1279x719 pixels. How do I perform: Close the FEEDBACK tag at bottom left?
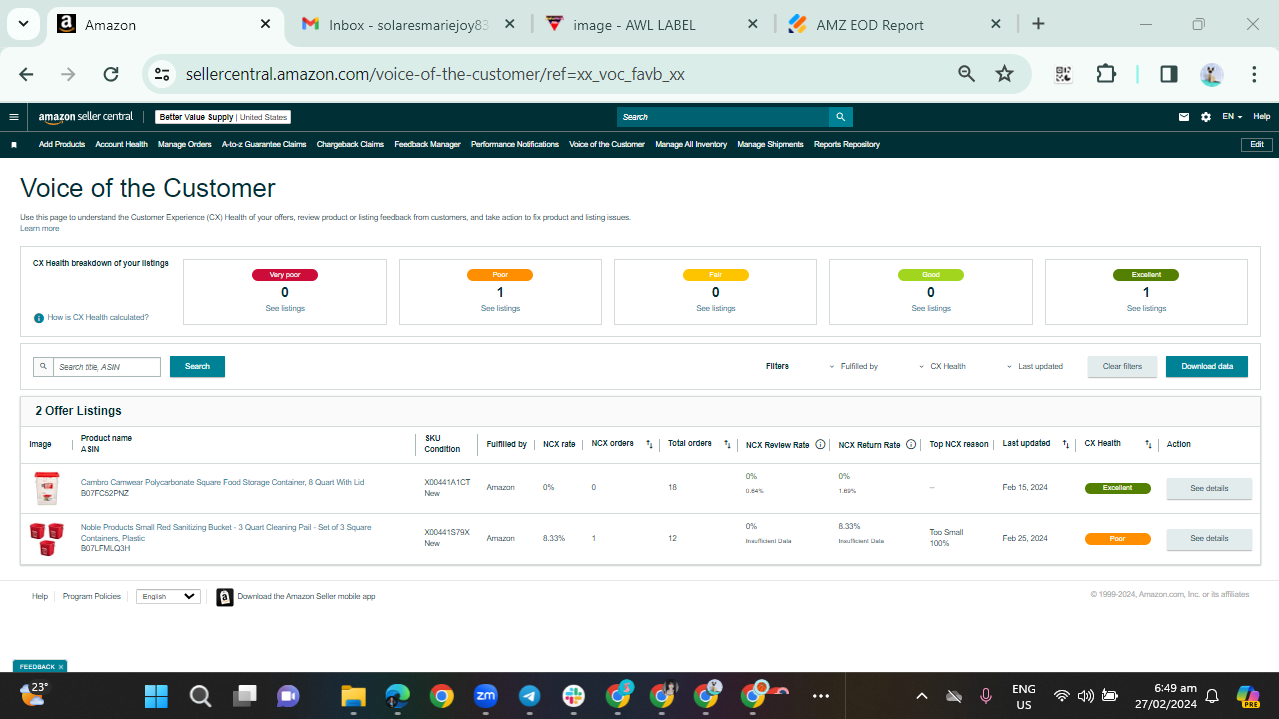[x=61, y=667]
